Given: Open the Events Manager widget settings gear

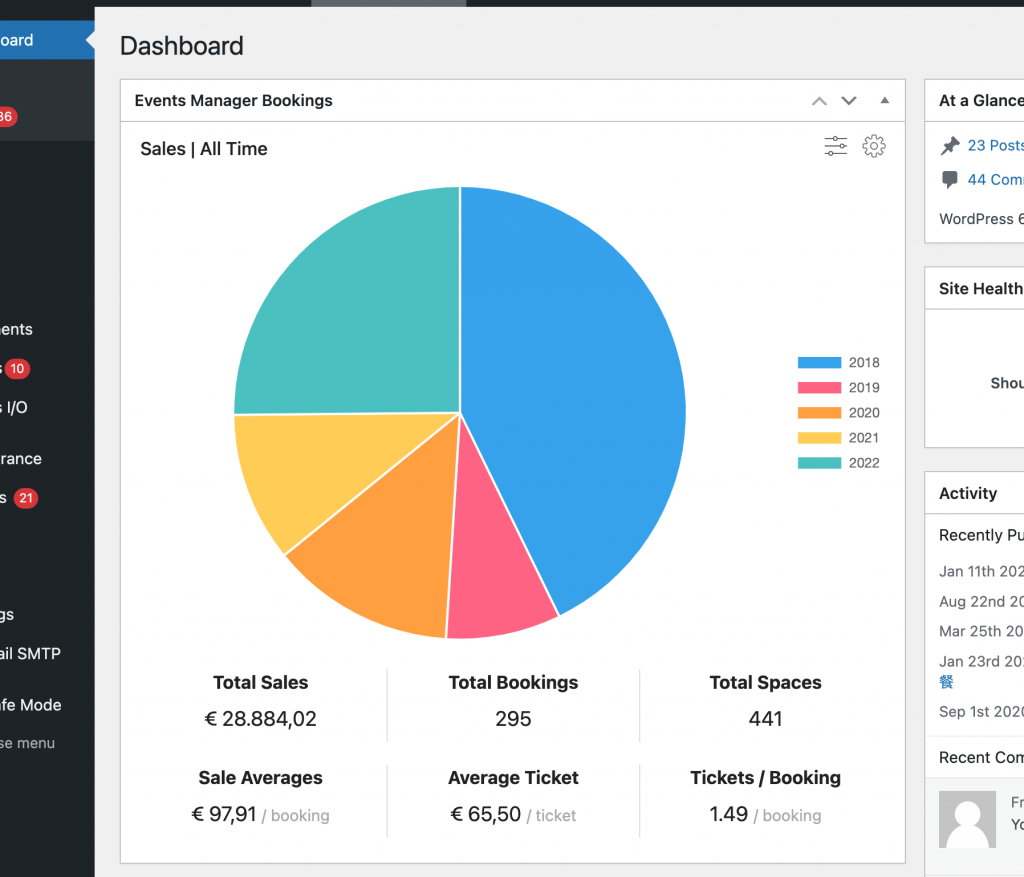Looking at the screenshot, I should click(874, 146).
